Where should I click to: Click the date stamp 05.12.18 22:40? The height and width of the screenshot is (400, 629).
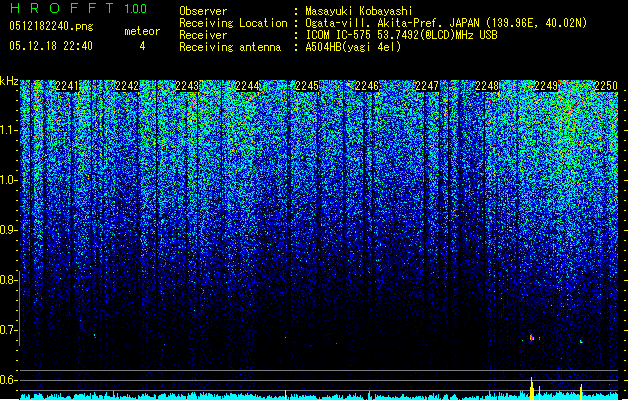pos(51,46)
